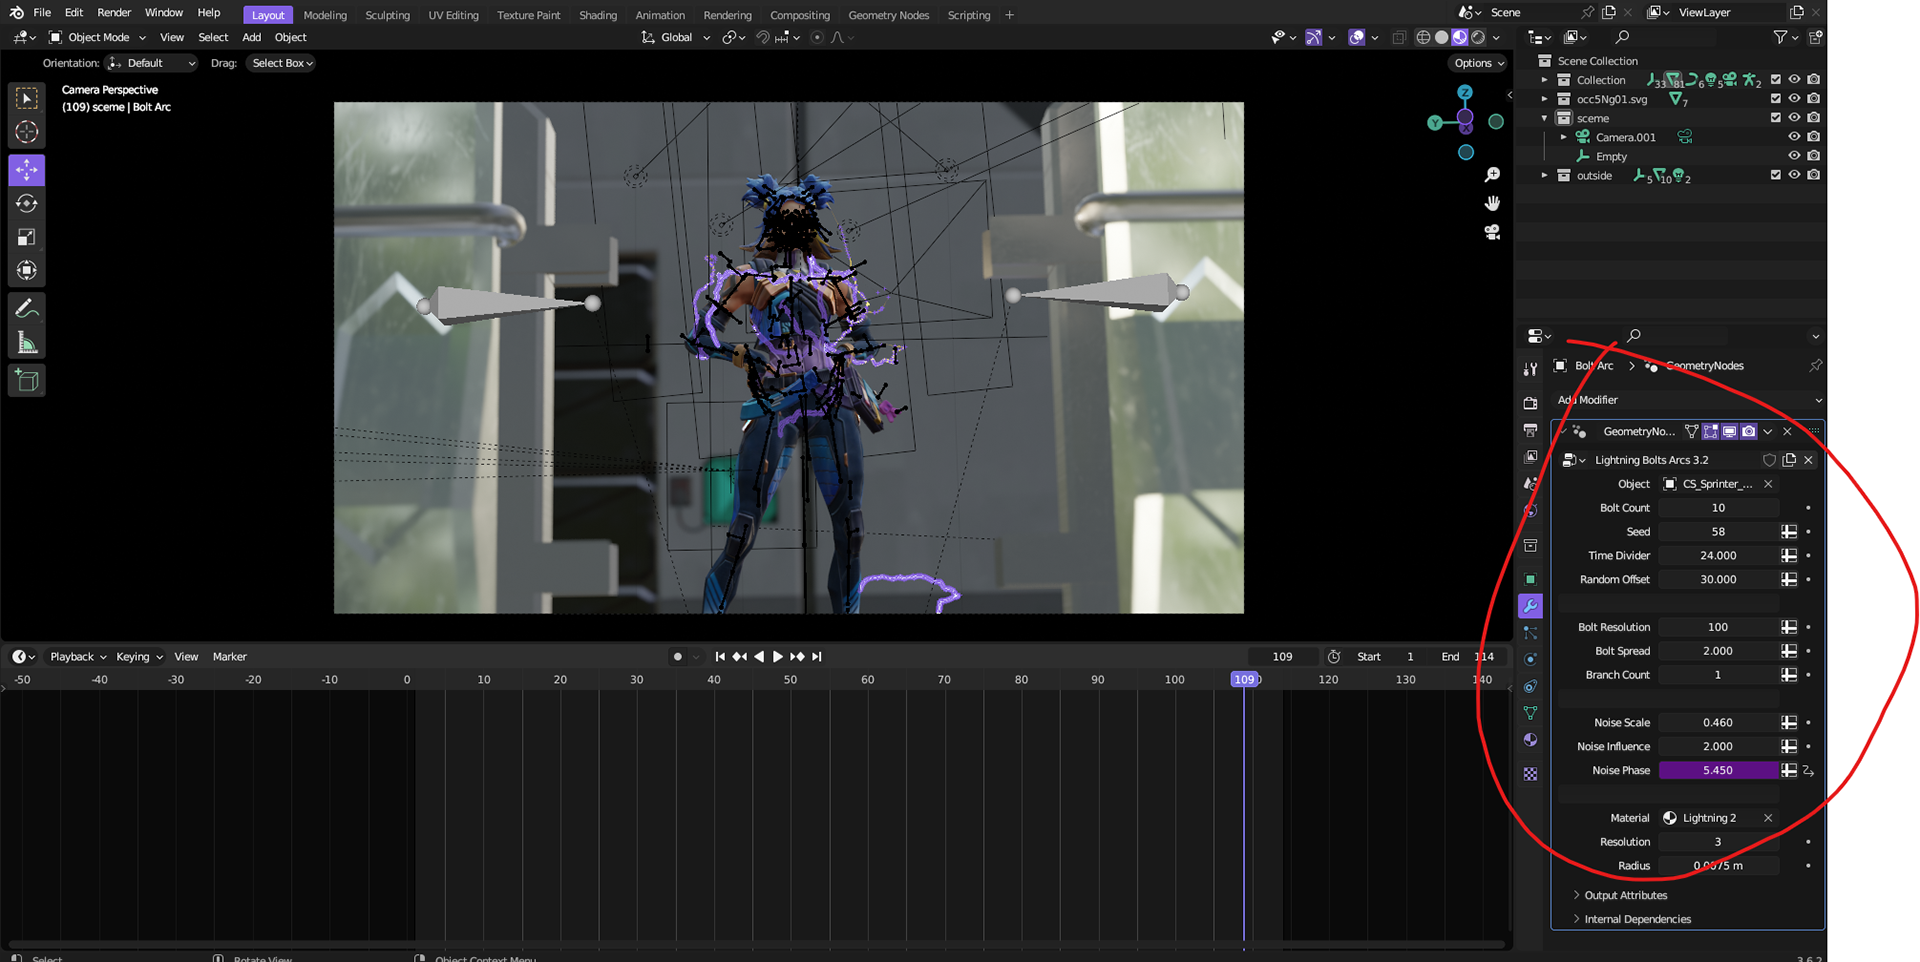Click the viewport pan hand icon
The width and height of the screenshot is (1920, 962).
click(x=1492, y=203)
